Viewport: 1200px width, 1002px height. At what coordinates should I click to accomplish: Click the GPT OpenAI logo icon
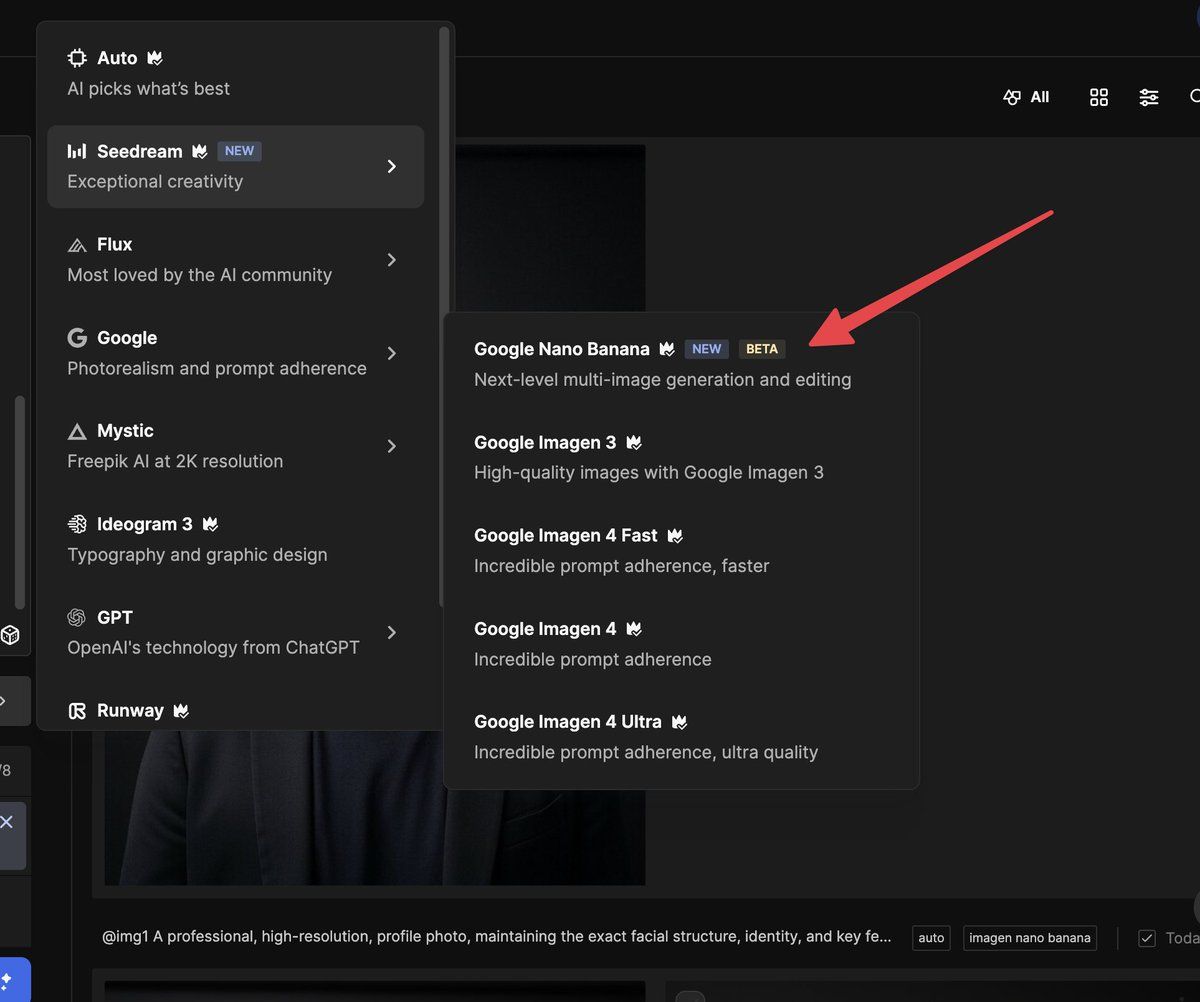77,617
